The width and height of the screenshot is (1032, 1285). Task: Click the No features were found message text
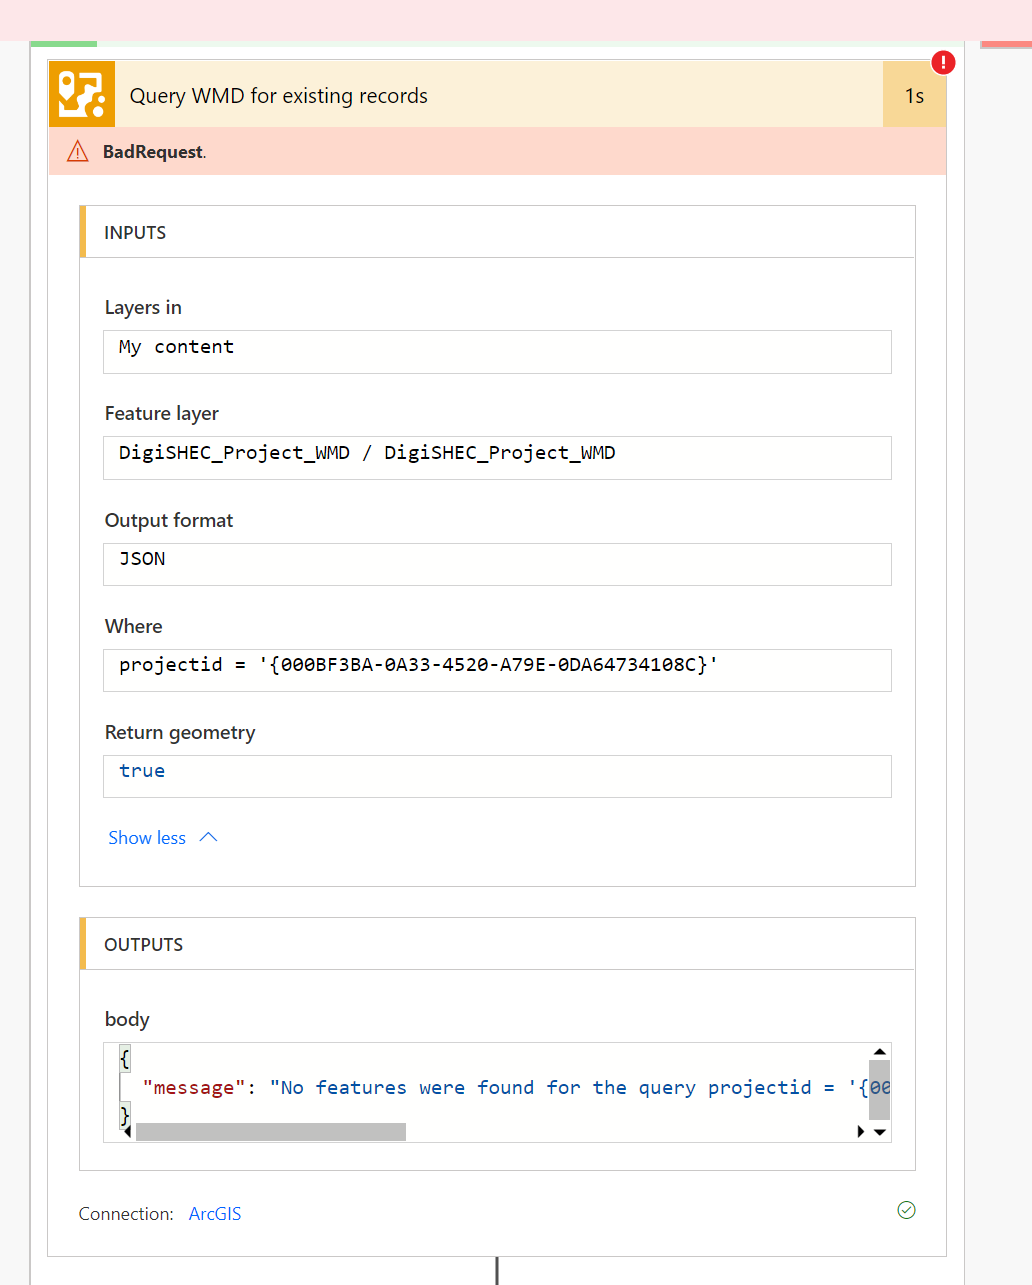tap(580, 1088)
